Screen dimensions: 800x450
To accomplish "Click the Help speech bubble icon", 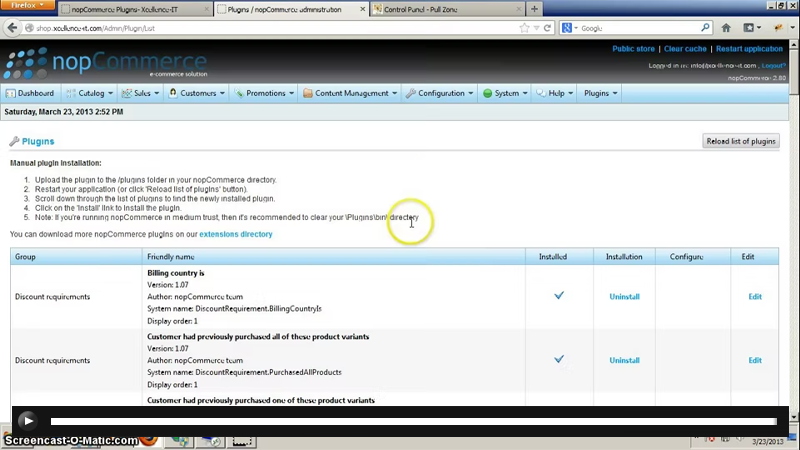I will tap(541, 93).
